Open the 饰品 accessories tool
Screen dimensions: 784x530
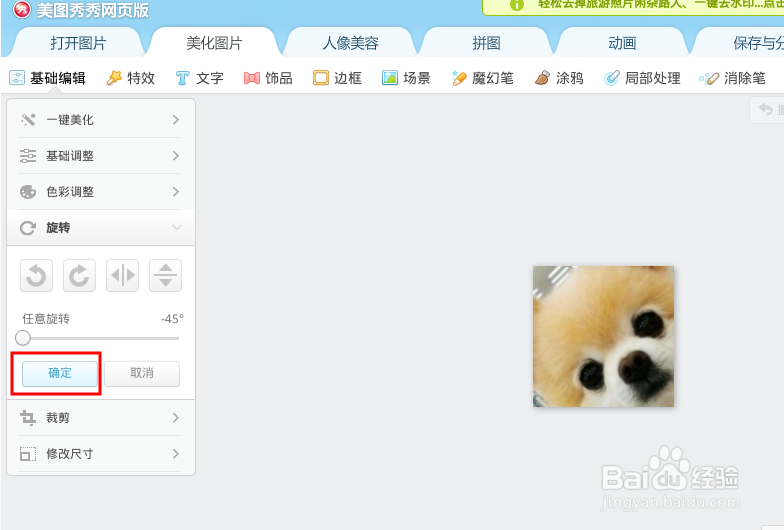tap(268, 78)
